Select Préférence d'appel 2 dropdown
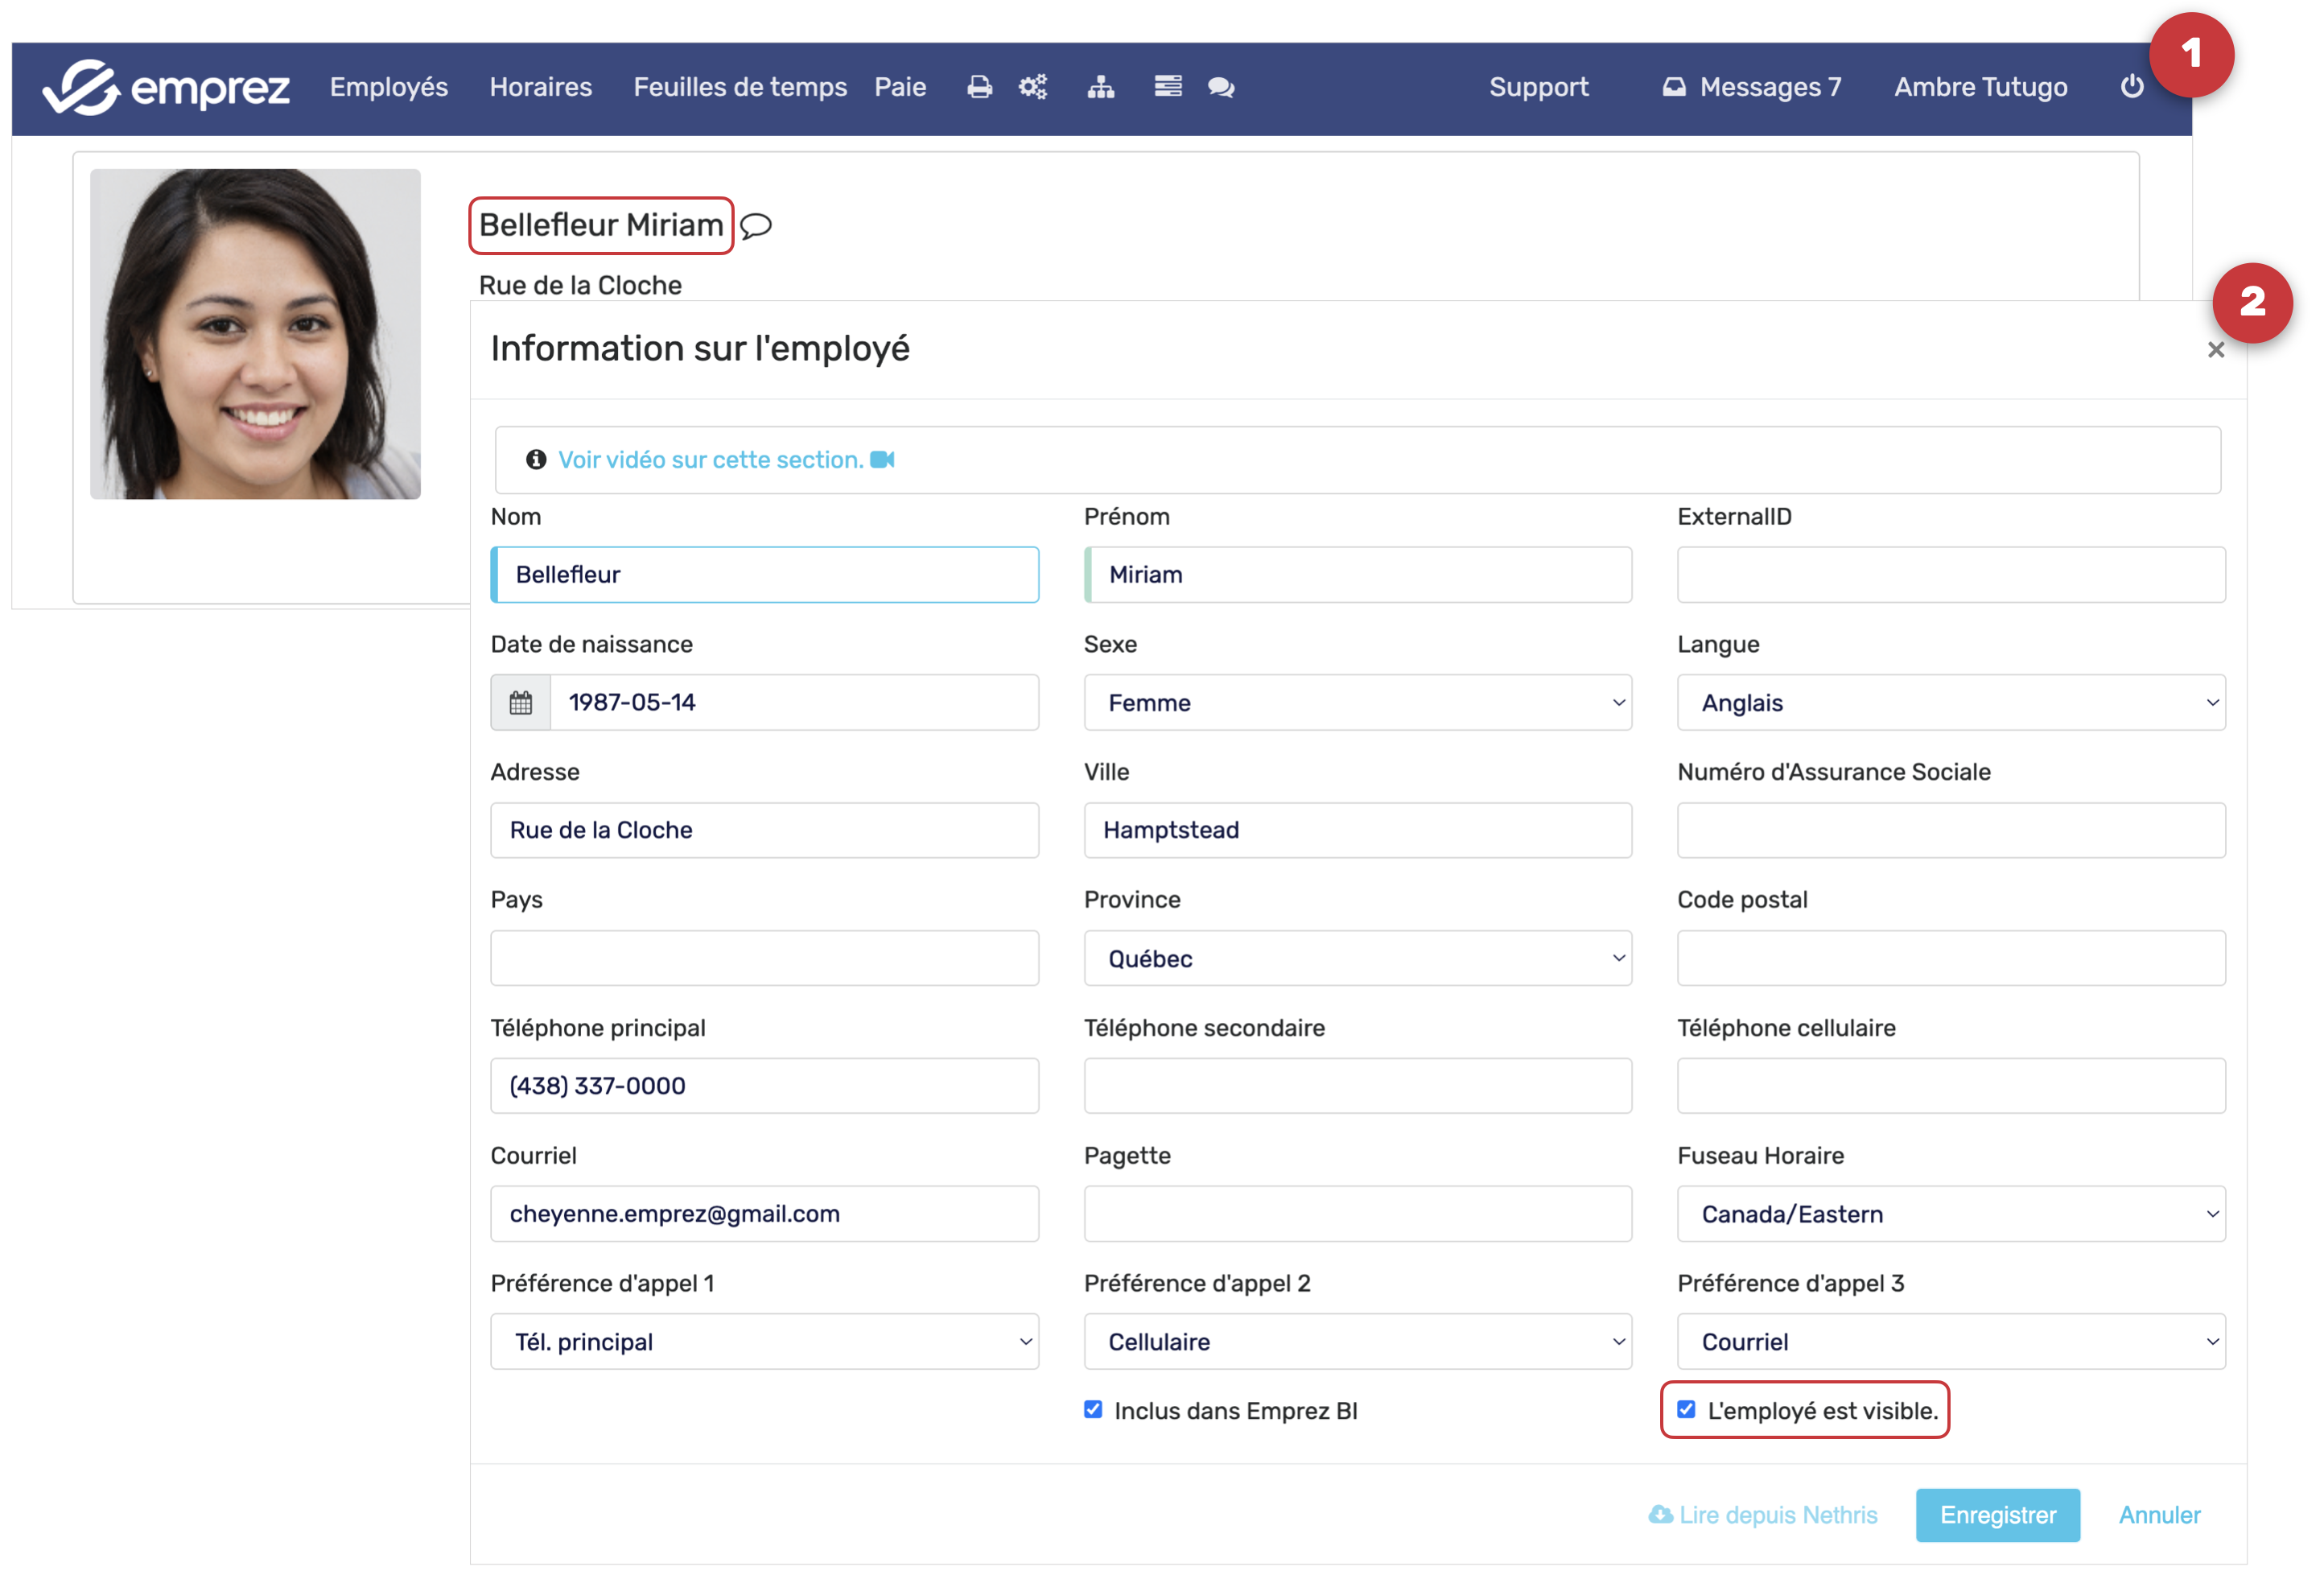The image size is (2324, 1579). pos(1357,1341)
